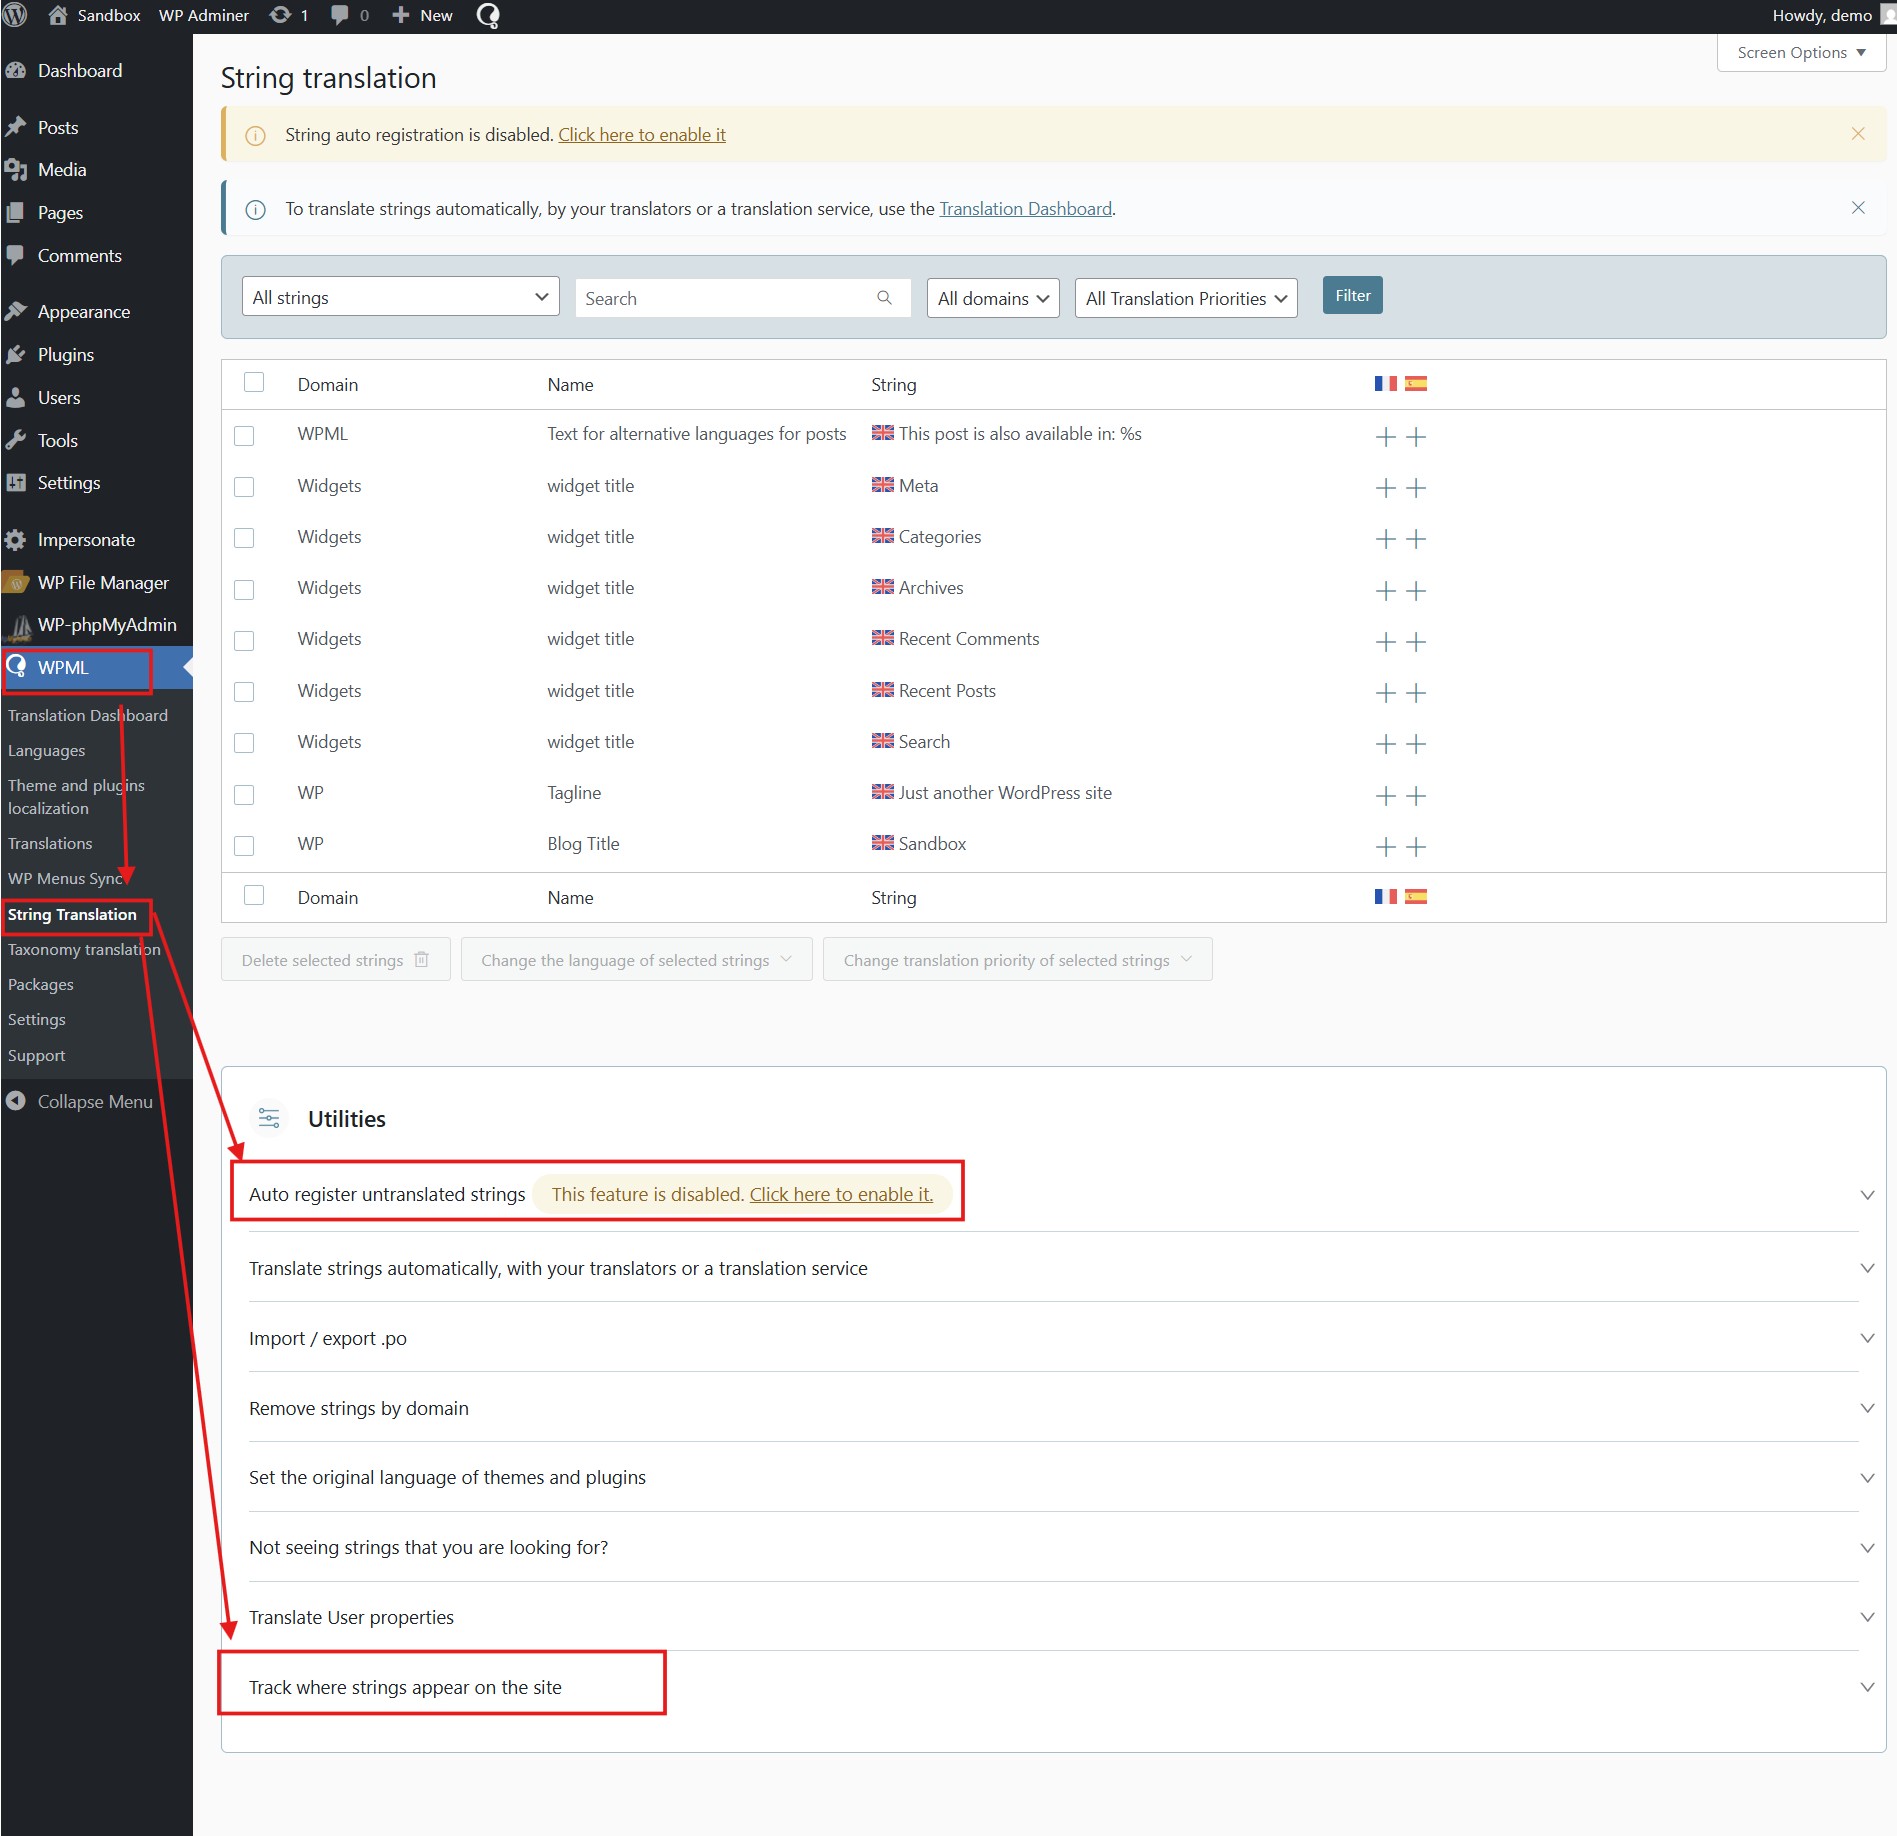Toggle the select-all checkbox in table footer
This screenshot has height=1836, width=1897.
click(x=254, y=895)
